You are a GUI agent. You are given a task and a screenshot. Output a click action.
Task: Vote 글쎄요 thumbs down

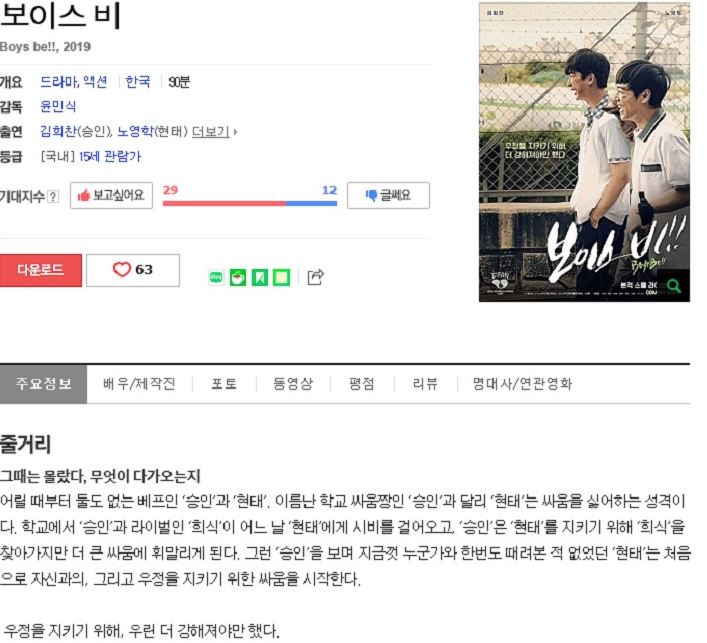388,195
